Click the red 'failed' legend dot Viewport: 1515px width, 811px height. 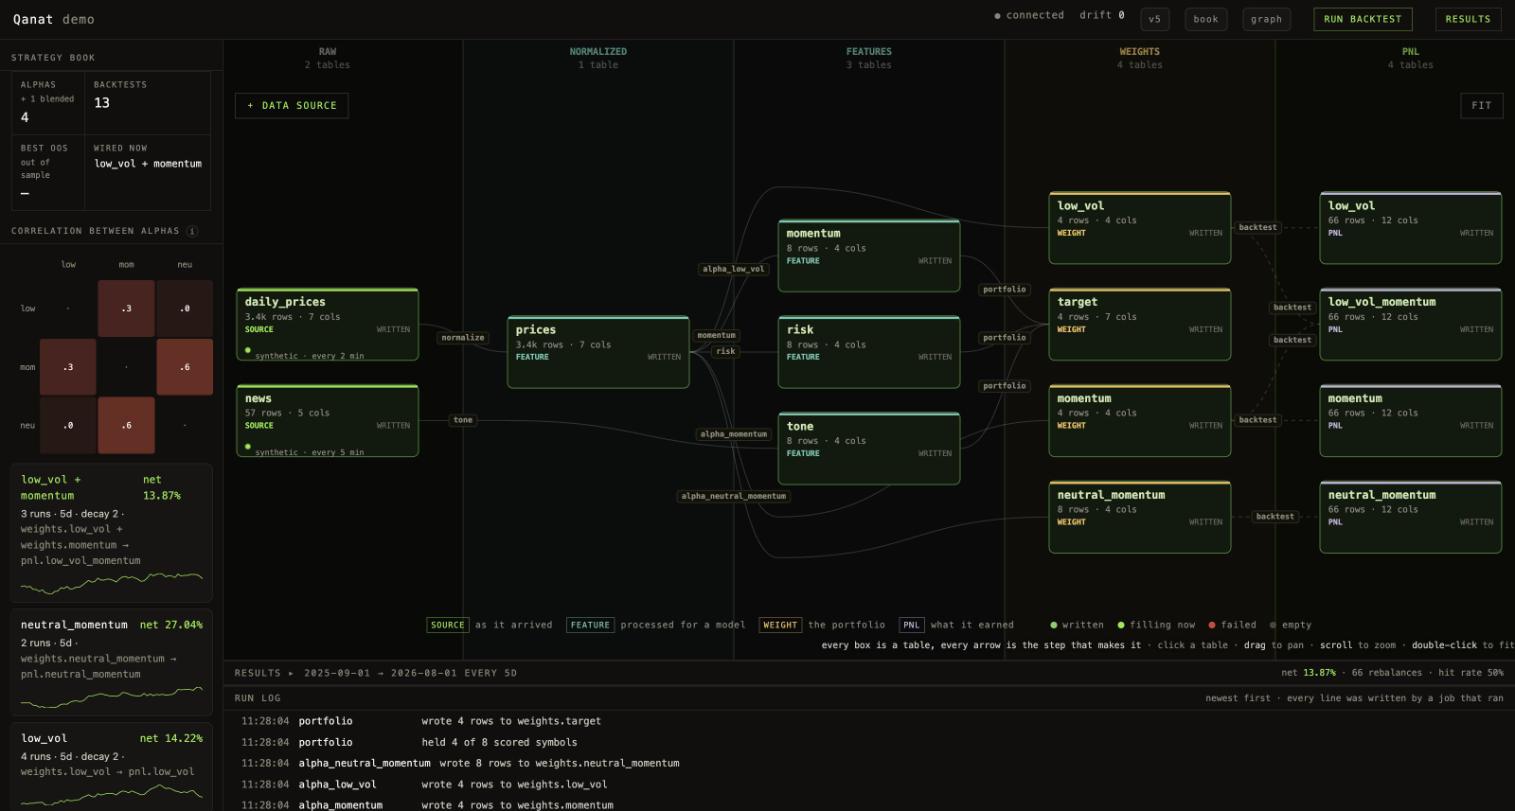[1212, 625]
